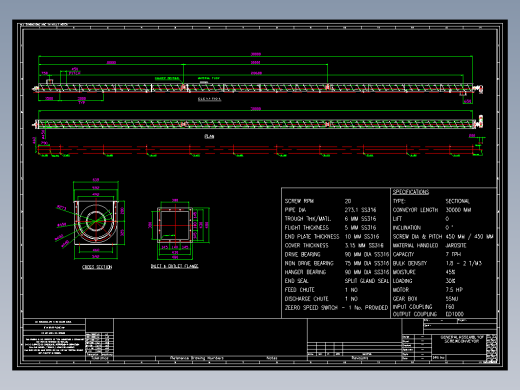Select the square inlet flange drawing
The image size is (520, 390).
click(175, 224)
